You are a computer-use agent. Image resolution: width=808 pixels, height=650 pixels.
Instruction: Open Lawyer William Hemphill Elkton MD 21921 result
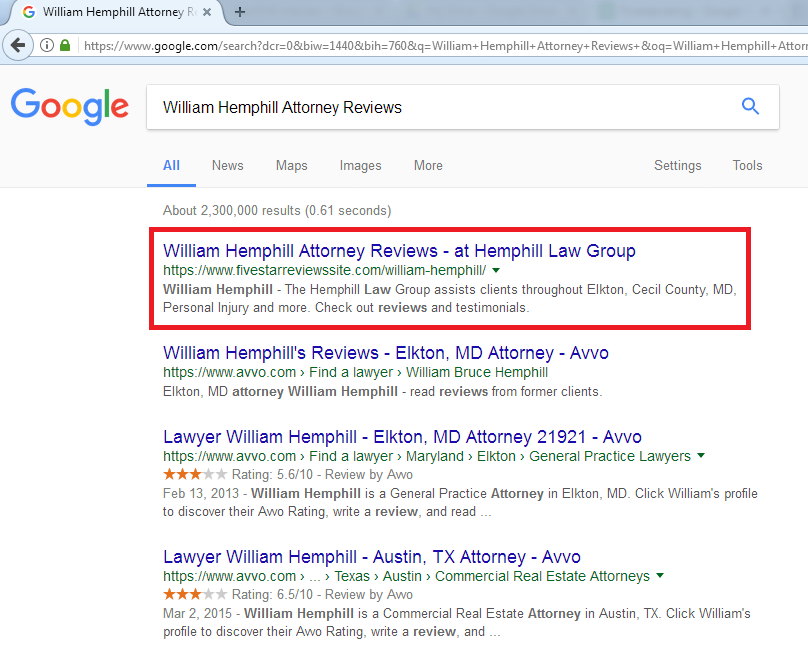pyautogui.click(x=402, y=437)
